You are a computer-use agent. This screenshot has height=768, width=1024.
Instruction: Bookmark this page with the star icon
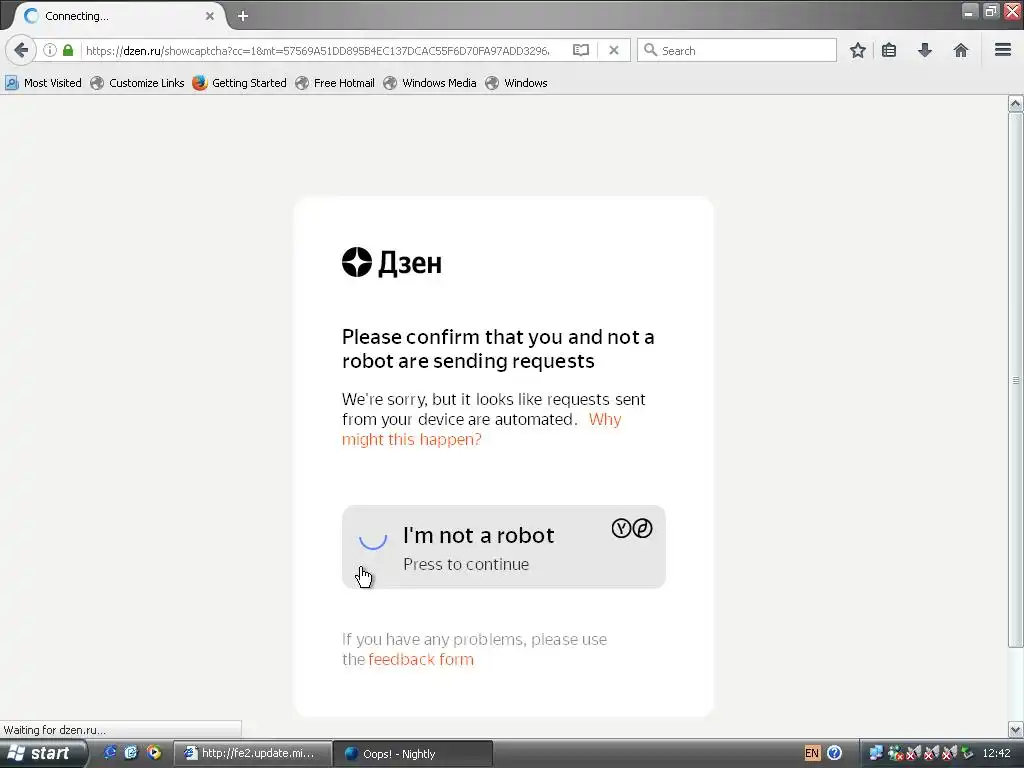[x=857, y=50]
